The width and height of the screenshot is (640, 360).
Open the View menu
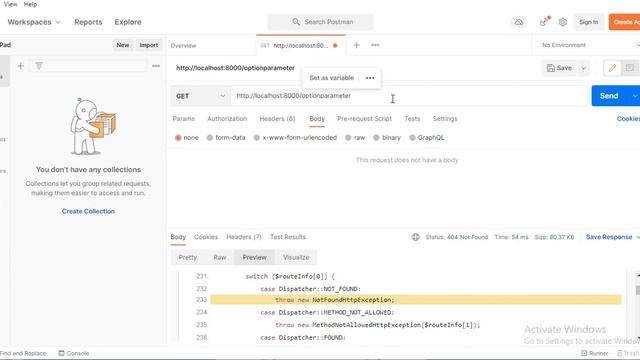10,4
